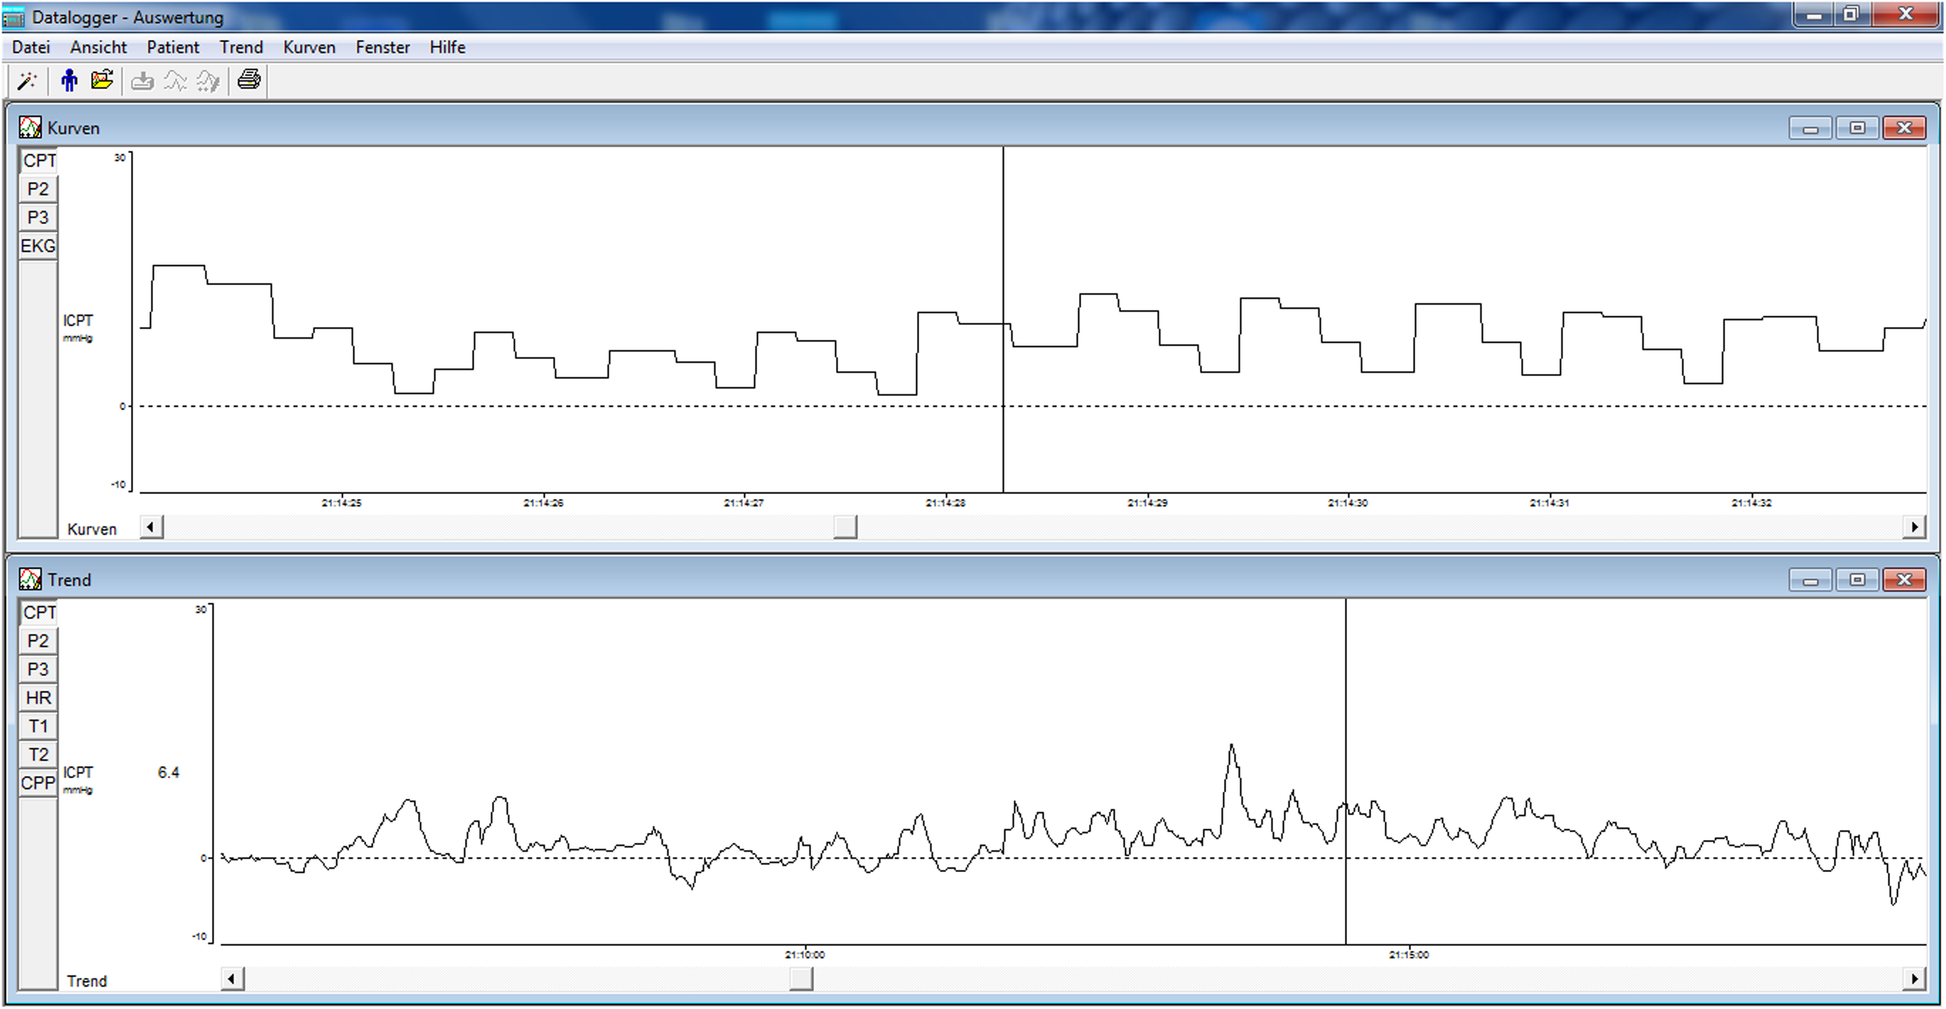Click the 21:14:28 time label
1946x1009 pixels.
(x=945, y=503)
